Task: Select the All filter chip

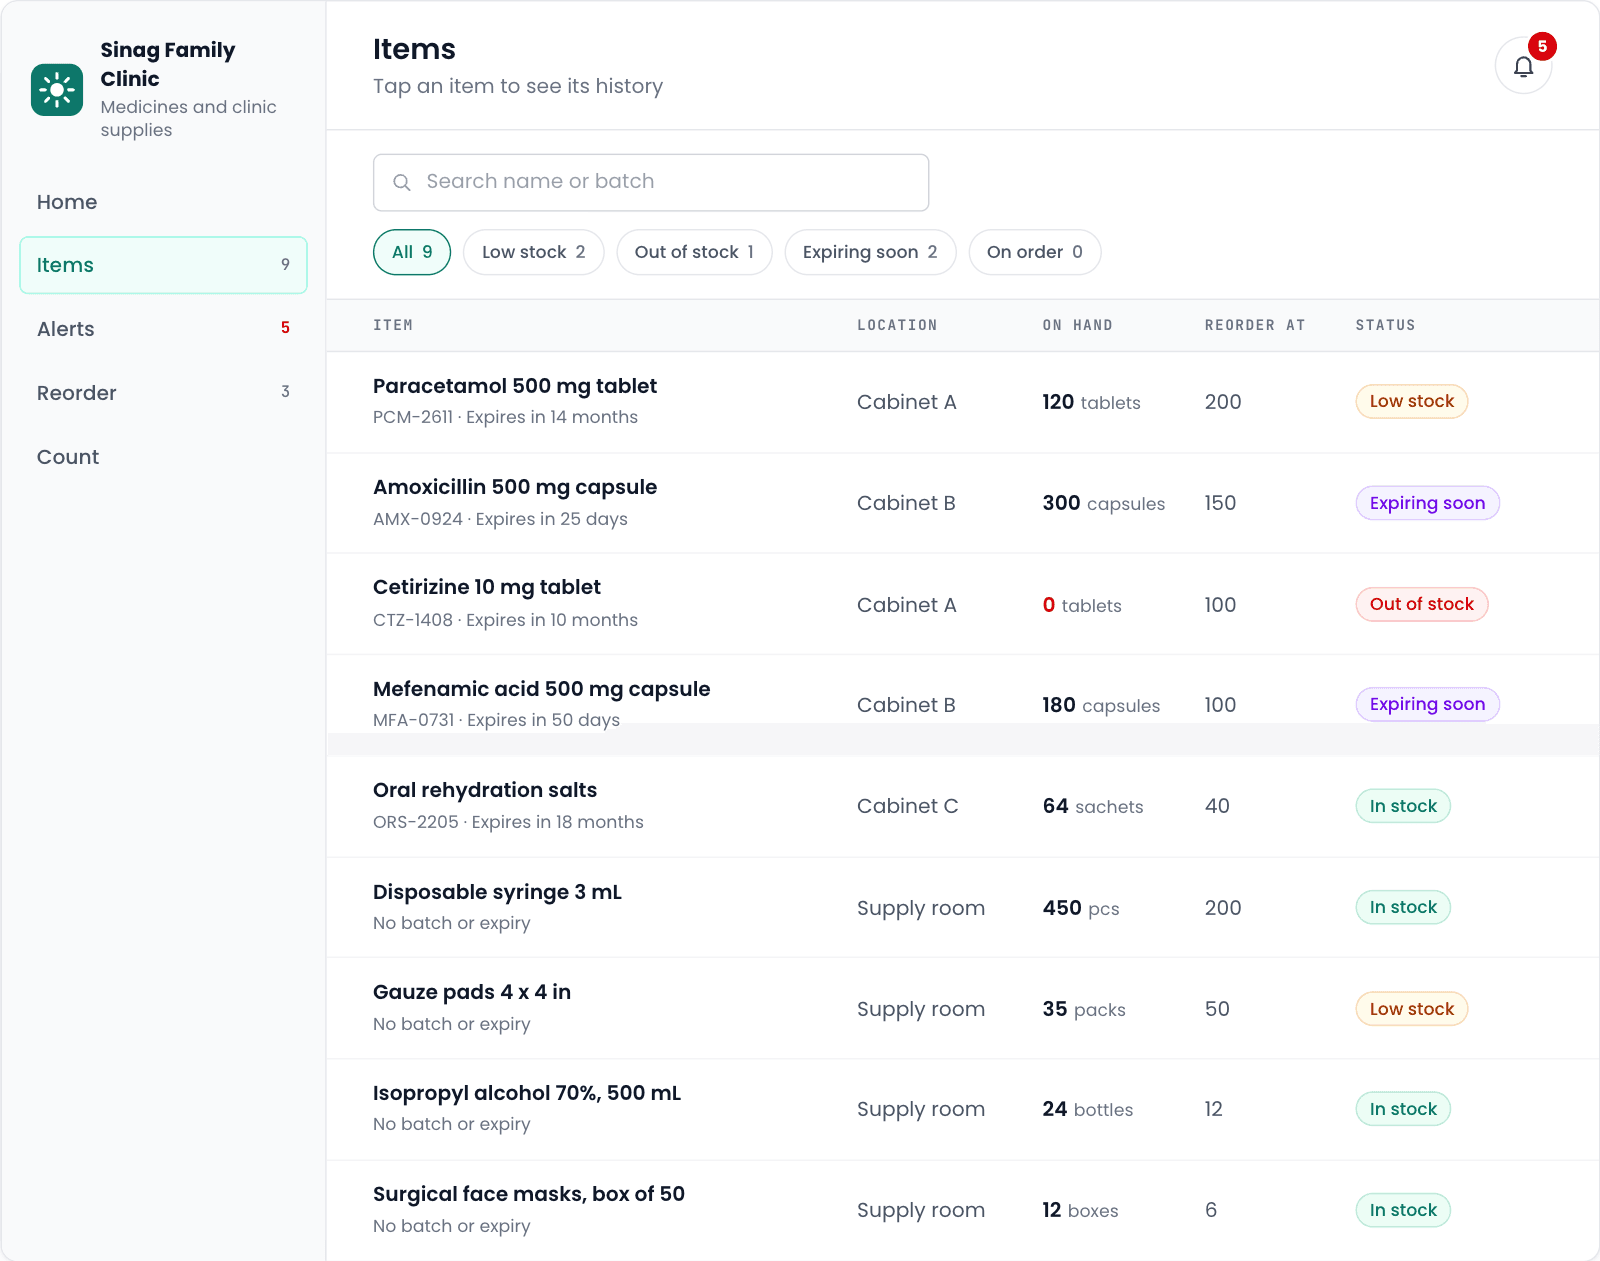Action: click(412, 252)
